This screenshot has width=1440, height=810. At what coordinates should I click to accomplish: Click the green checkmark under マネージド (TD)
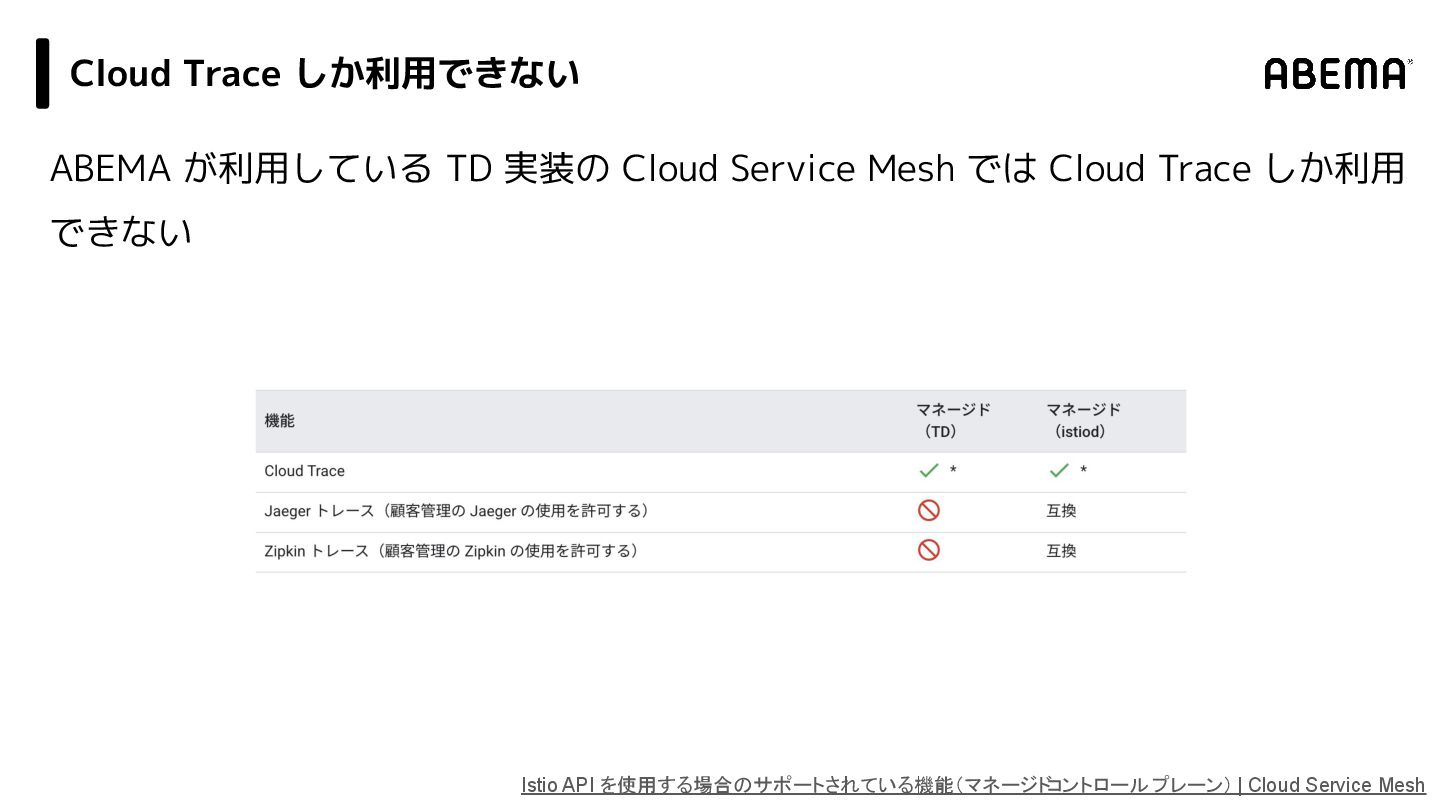click(x=928, y=470)
